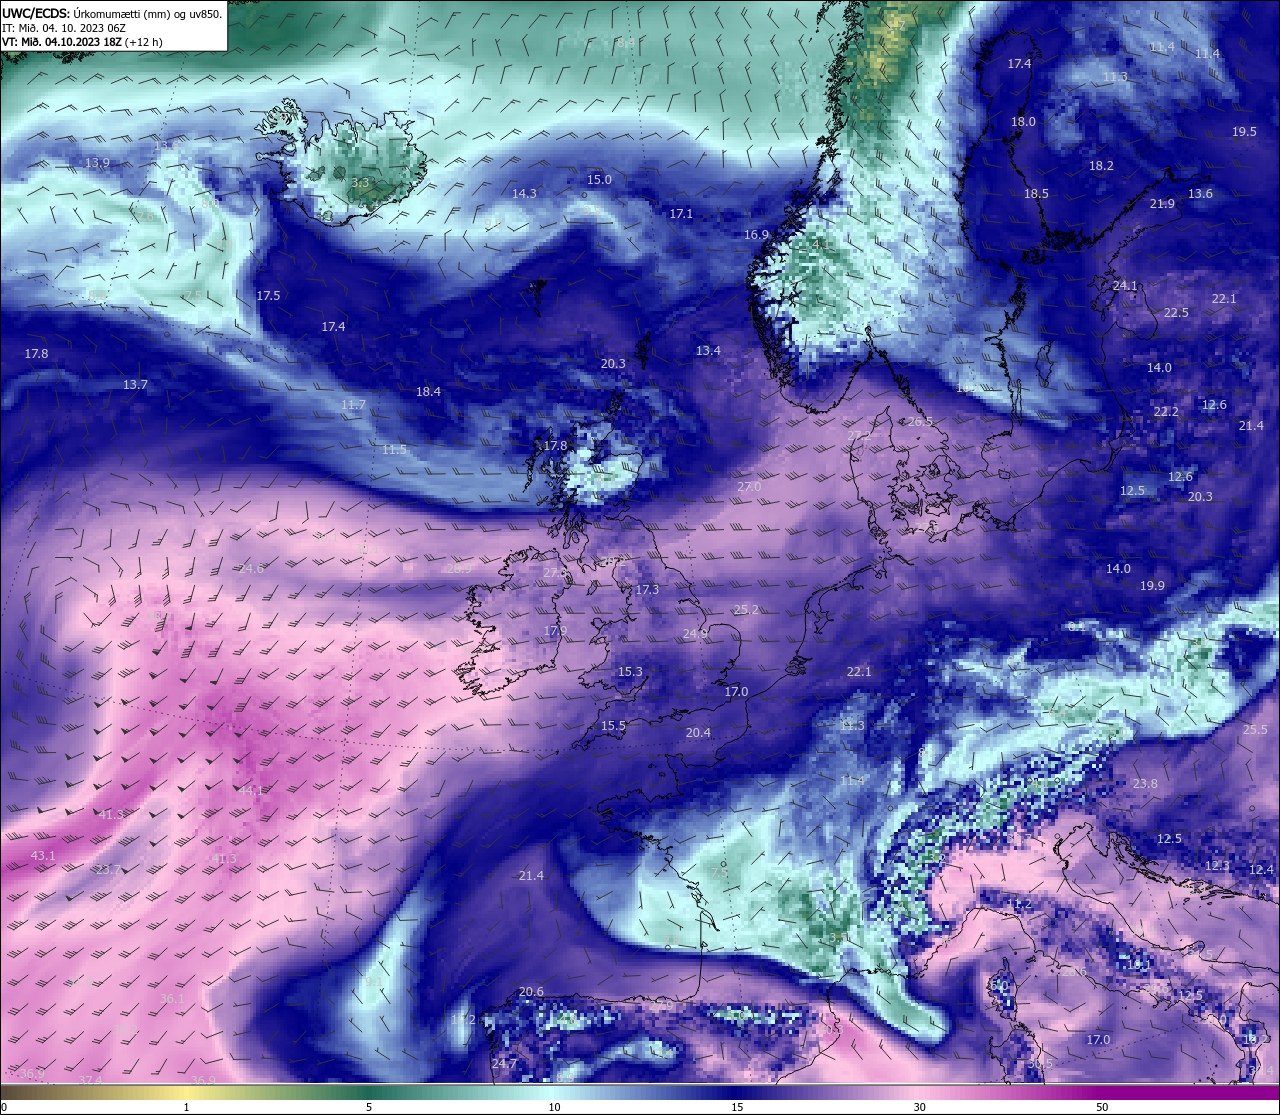
Task: Click the 18.5 value on the map
Action: [x=1036, y=194]
